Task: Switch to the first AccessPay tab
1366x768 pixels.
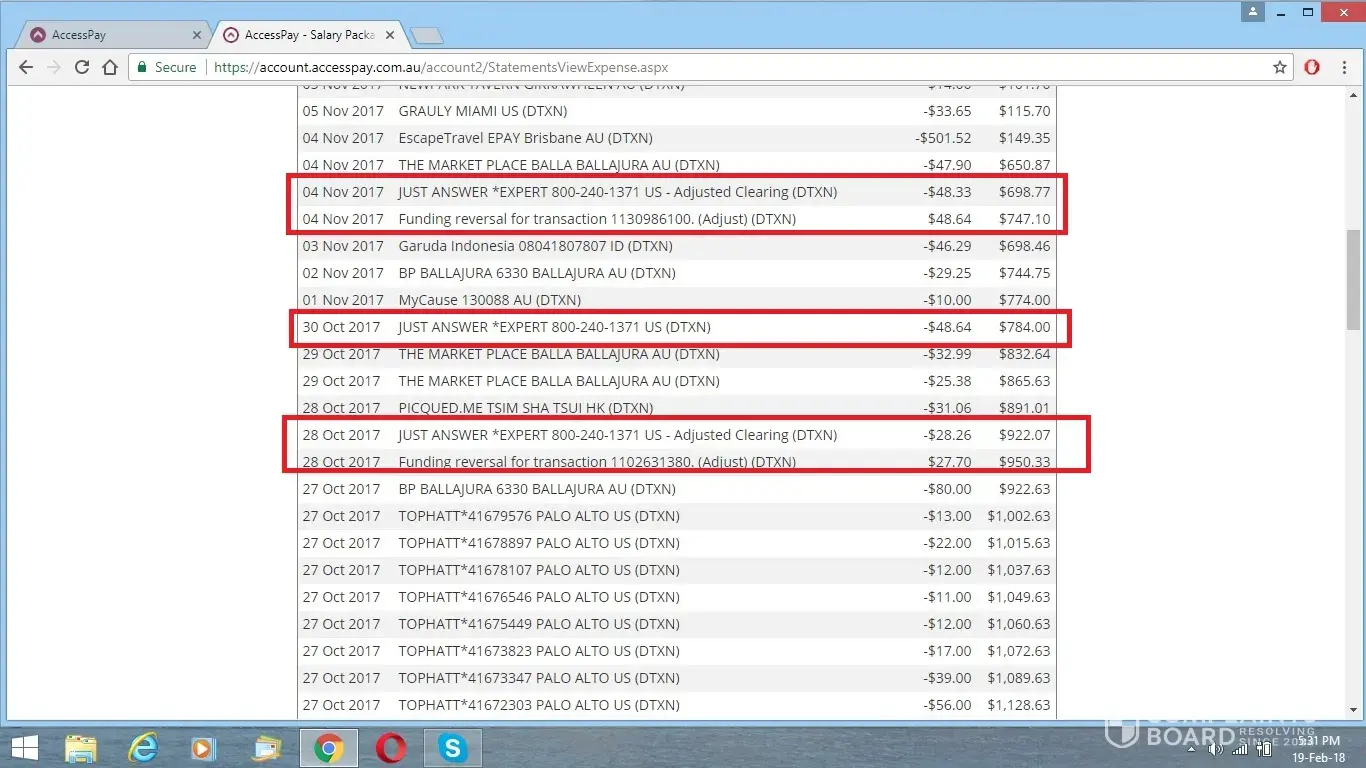Action: [x=100, y=35]
